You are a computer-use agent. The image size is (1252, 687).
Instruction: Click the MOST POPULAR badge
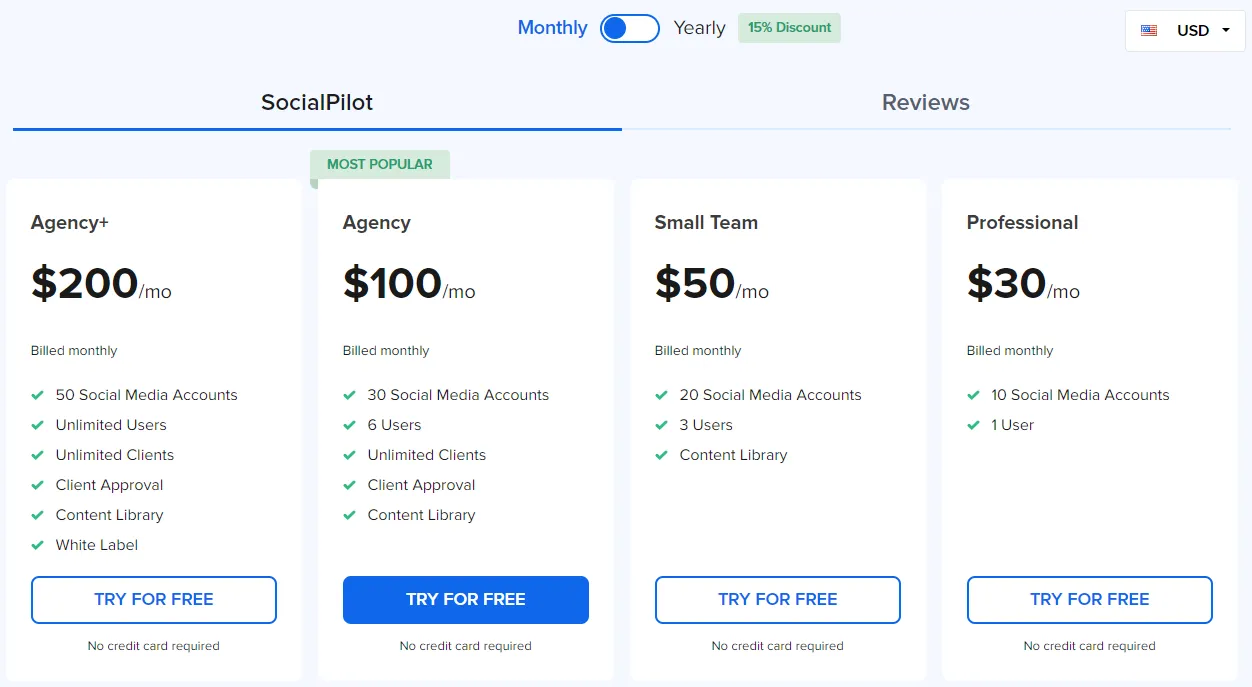[x=380, y=164]
